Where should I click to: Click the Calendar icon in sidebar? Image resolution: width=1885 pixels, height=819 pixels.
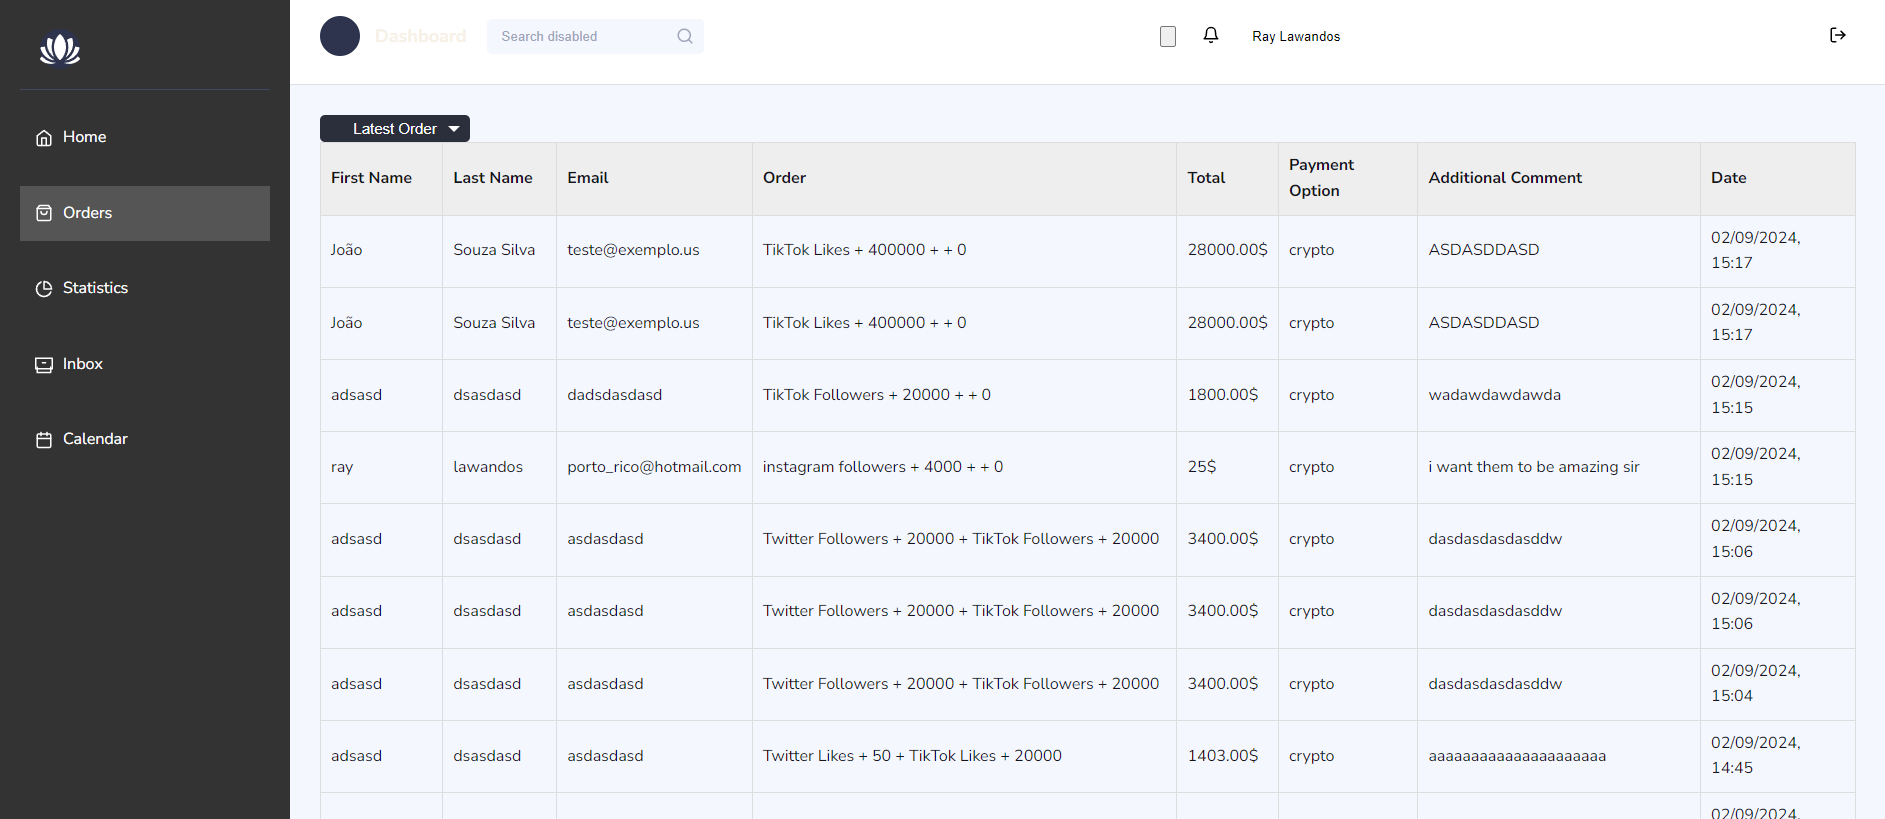point(44,440)
